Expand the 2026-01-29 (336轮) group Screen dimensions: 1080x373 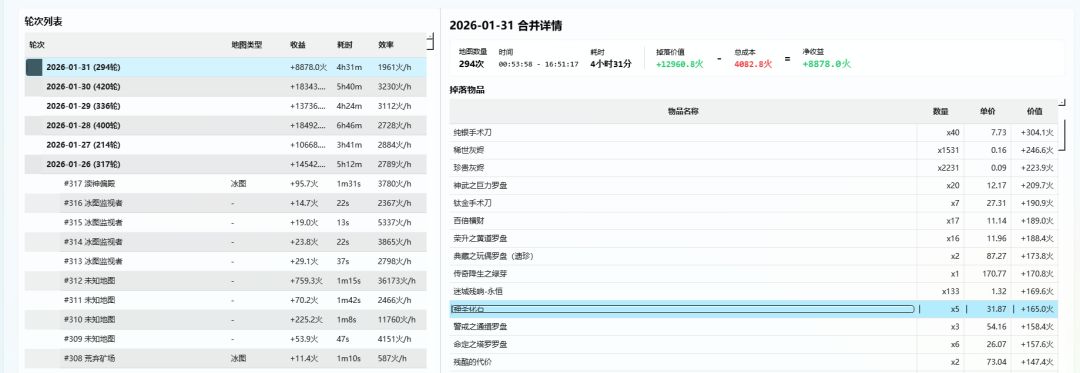[225, 106]
